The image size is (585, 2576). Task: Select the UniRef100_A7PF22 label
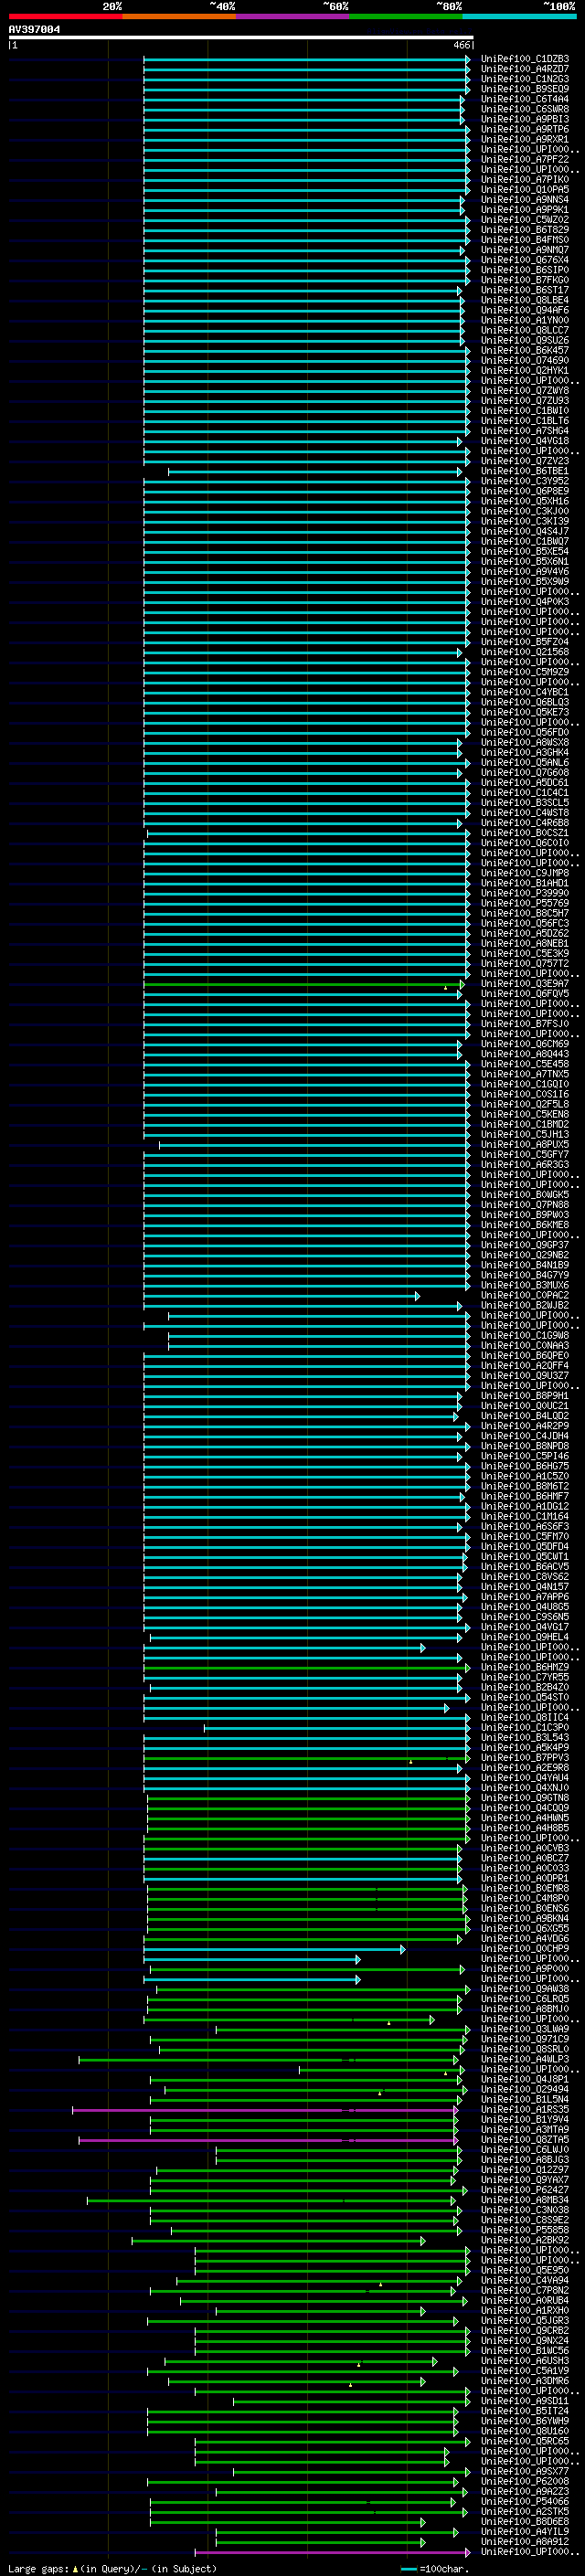[525, 159]
